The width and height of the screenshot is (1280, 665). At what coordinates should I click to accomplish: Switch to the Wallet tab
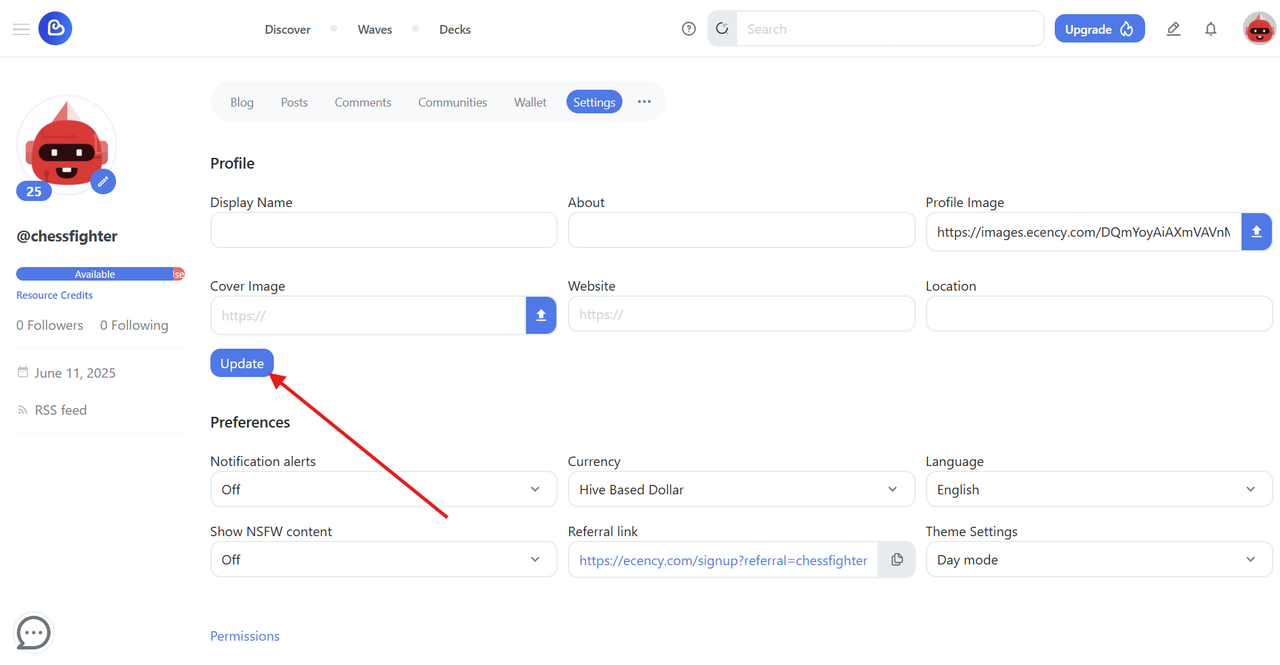click(530, 102)
